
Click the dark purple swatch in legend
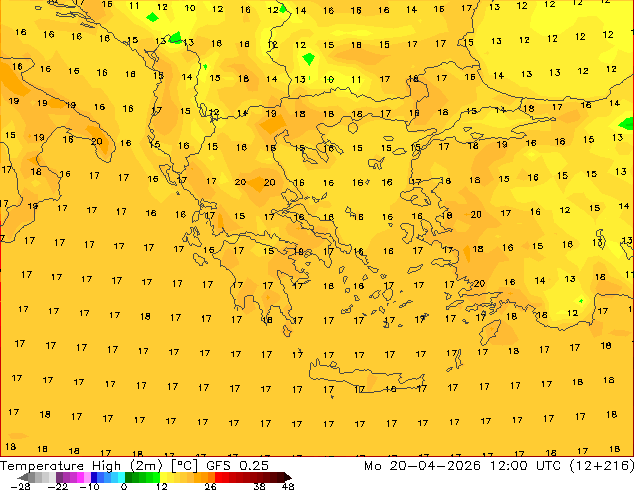click(59, 477)
